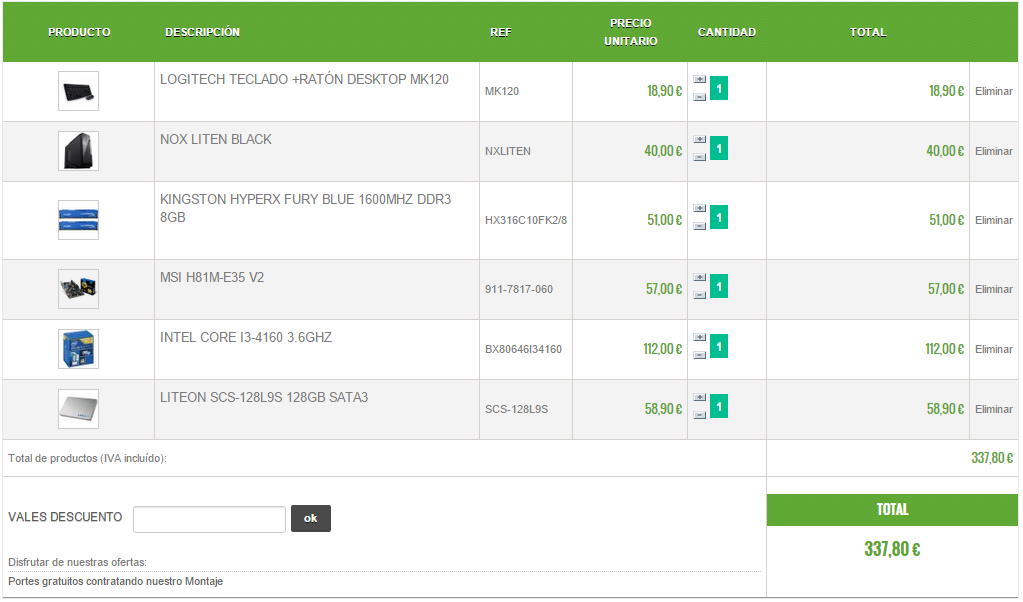Click the Vales Descuento input field
The width and height of the screenshot is (1023, 602).
(209, 520)
